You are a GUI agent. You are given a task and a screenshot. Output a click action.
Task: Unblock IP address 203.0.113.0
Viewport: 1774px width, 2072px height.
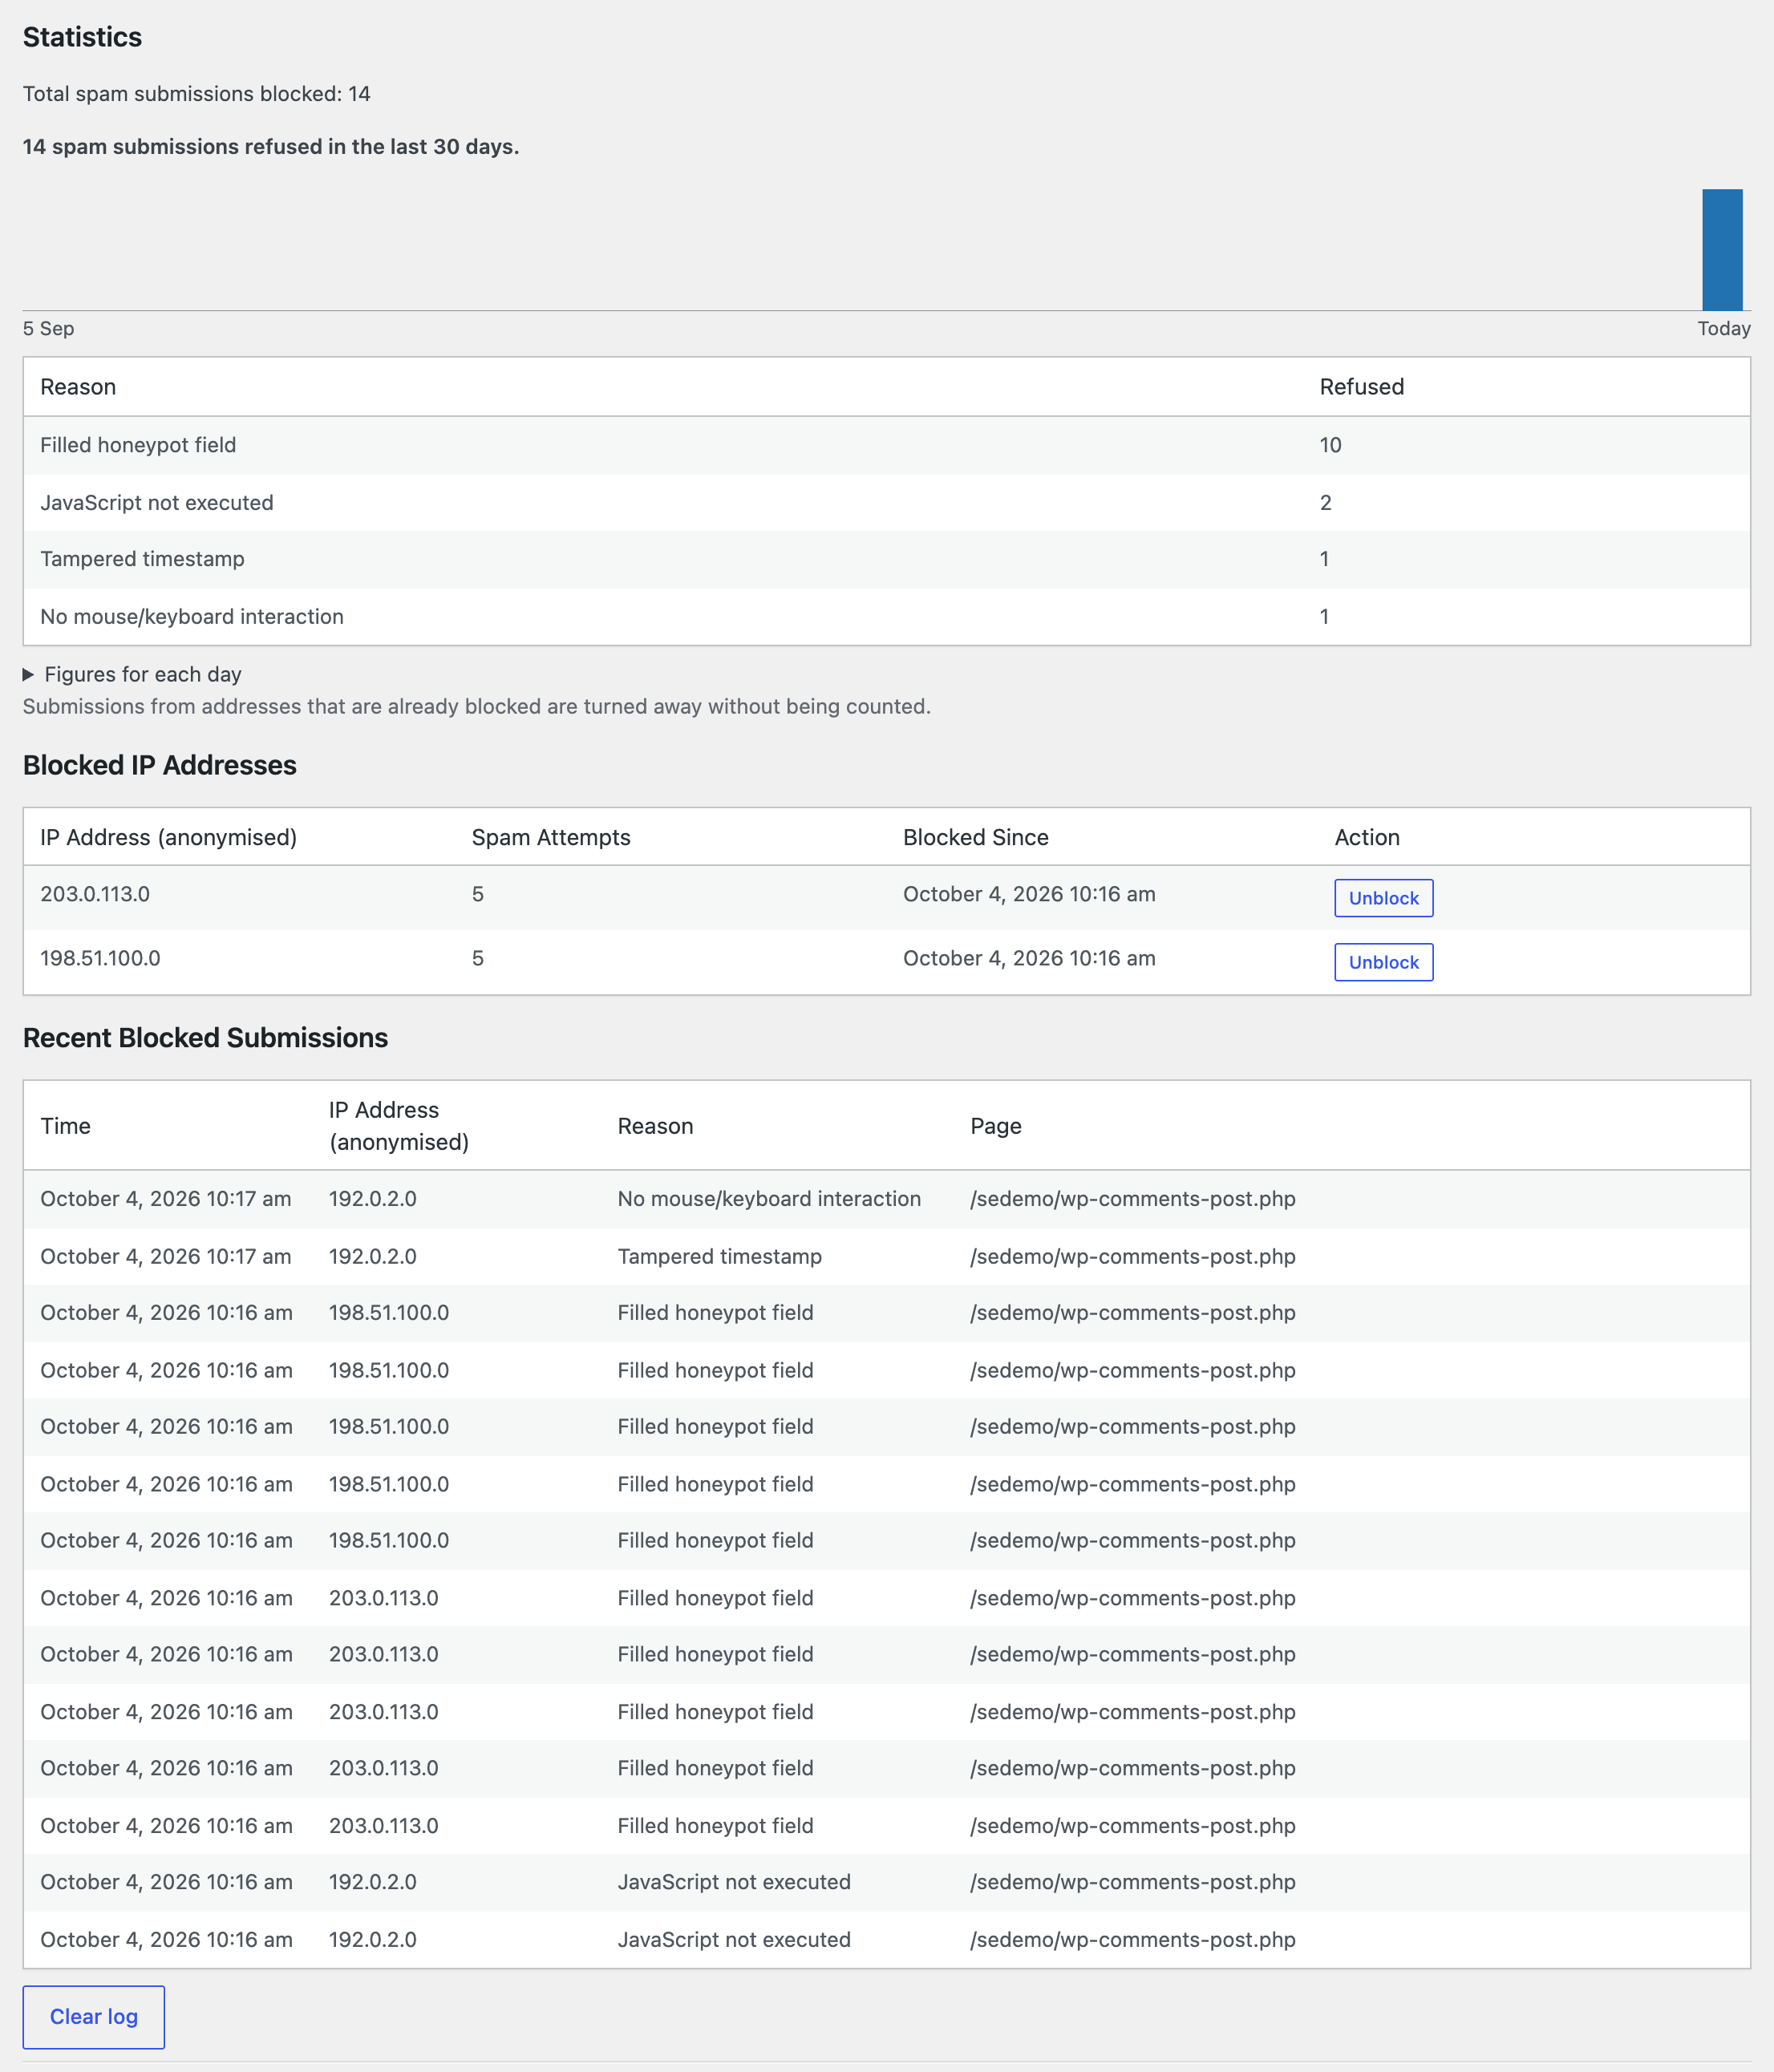[1383, 898]
